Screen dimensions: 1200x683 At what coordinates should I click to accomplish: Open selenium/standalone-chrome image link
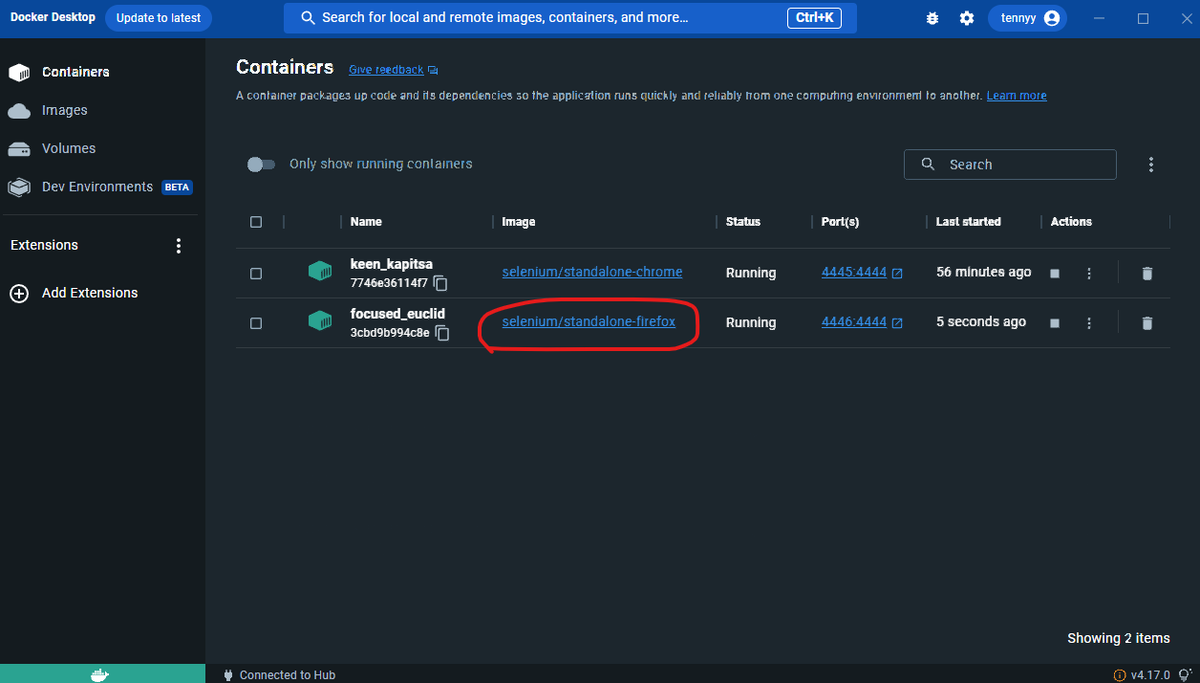click(x=592, y=272)
